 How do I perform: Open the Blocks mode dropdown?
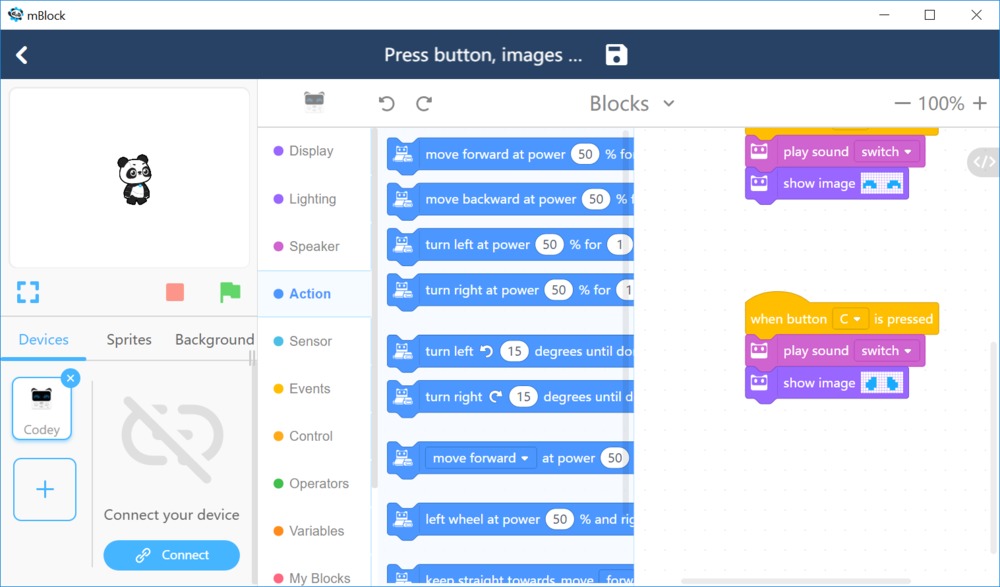coord(631,103)
